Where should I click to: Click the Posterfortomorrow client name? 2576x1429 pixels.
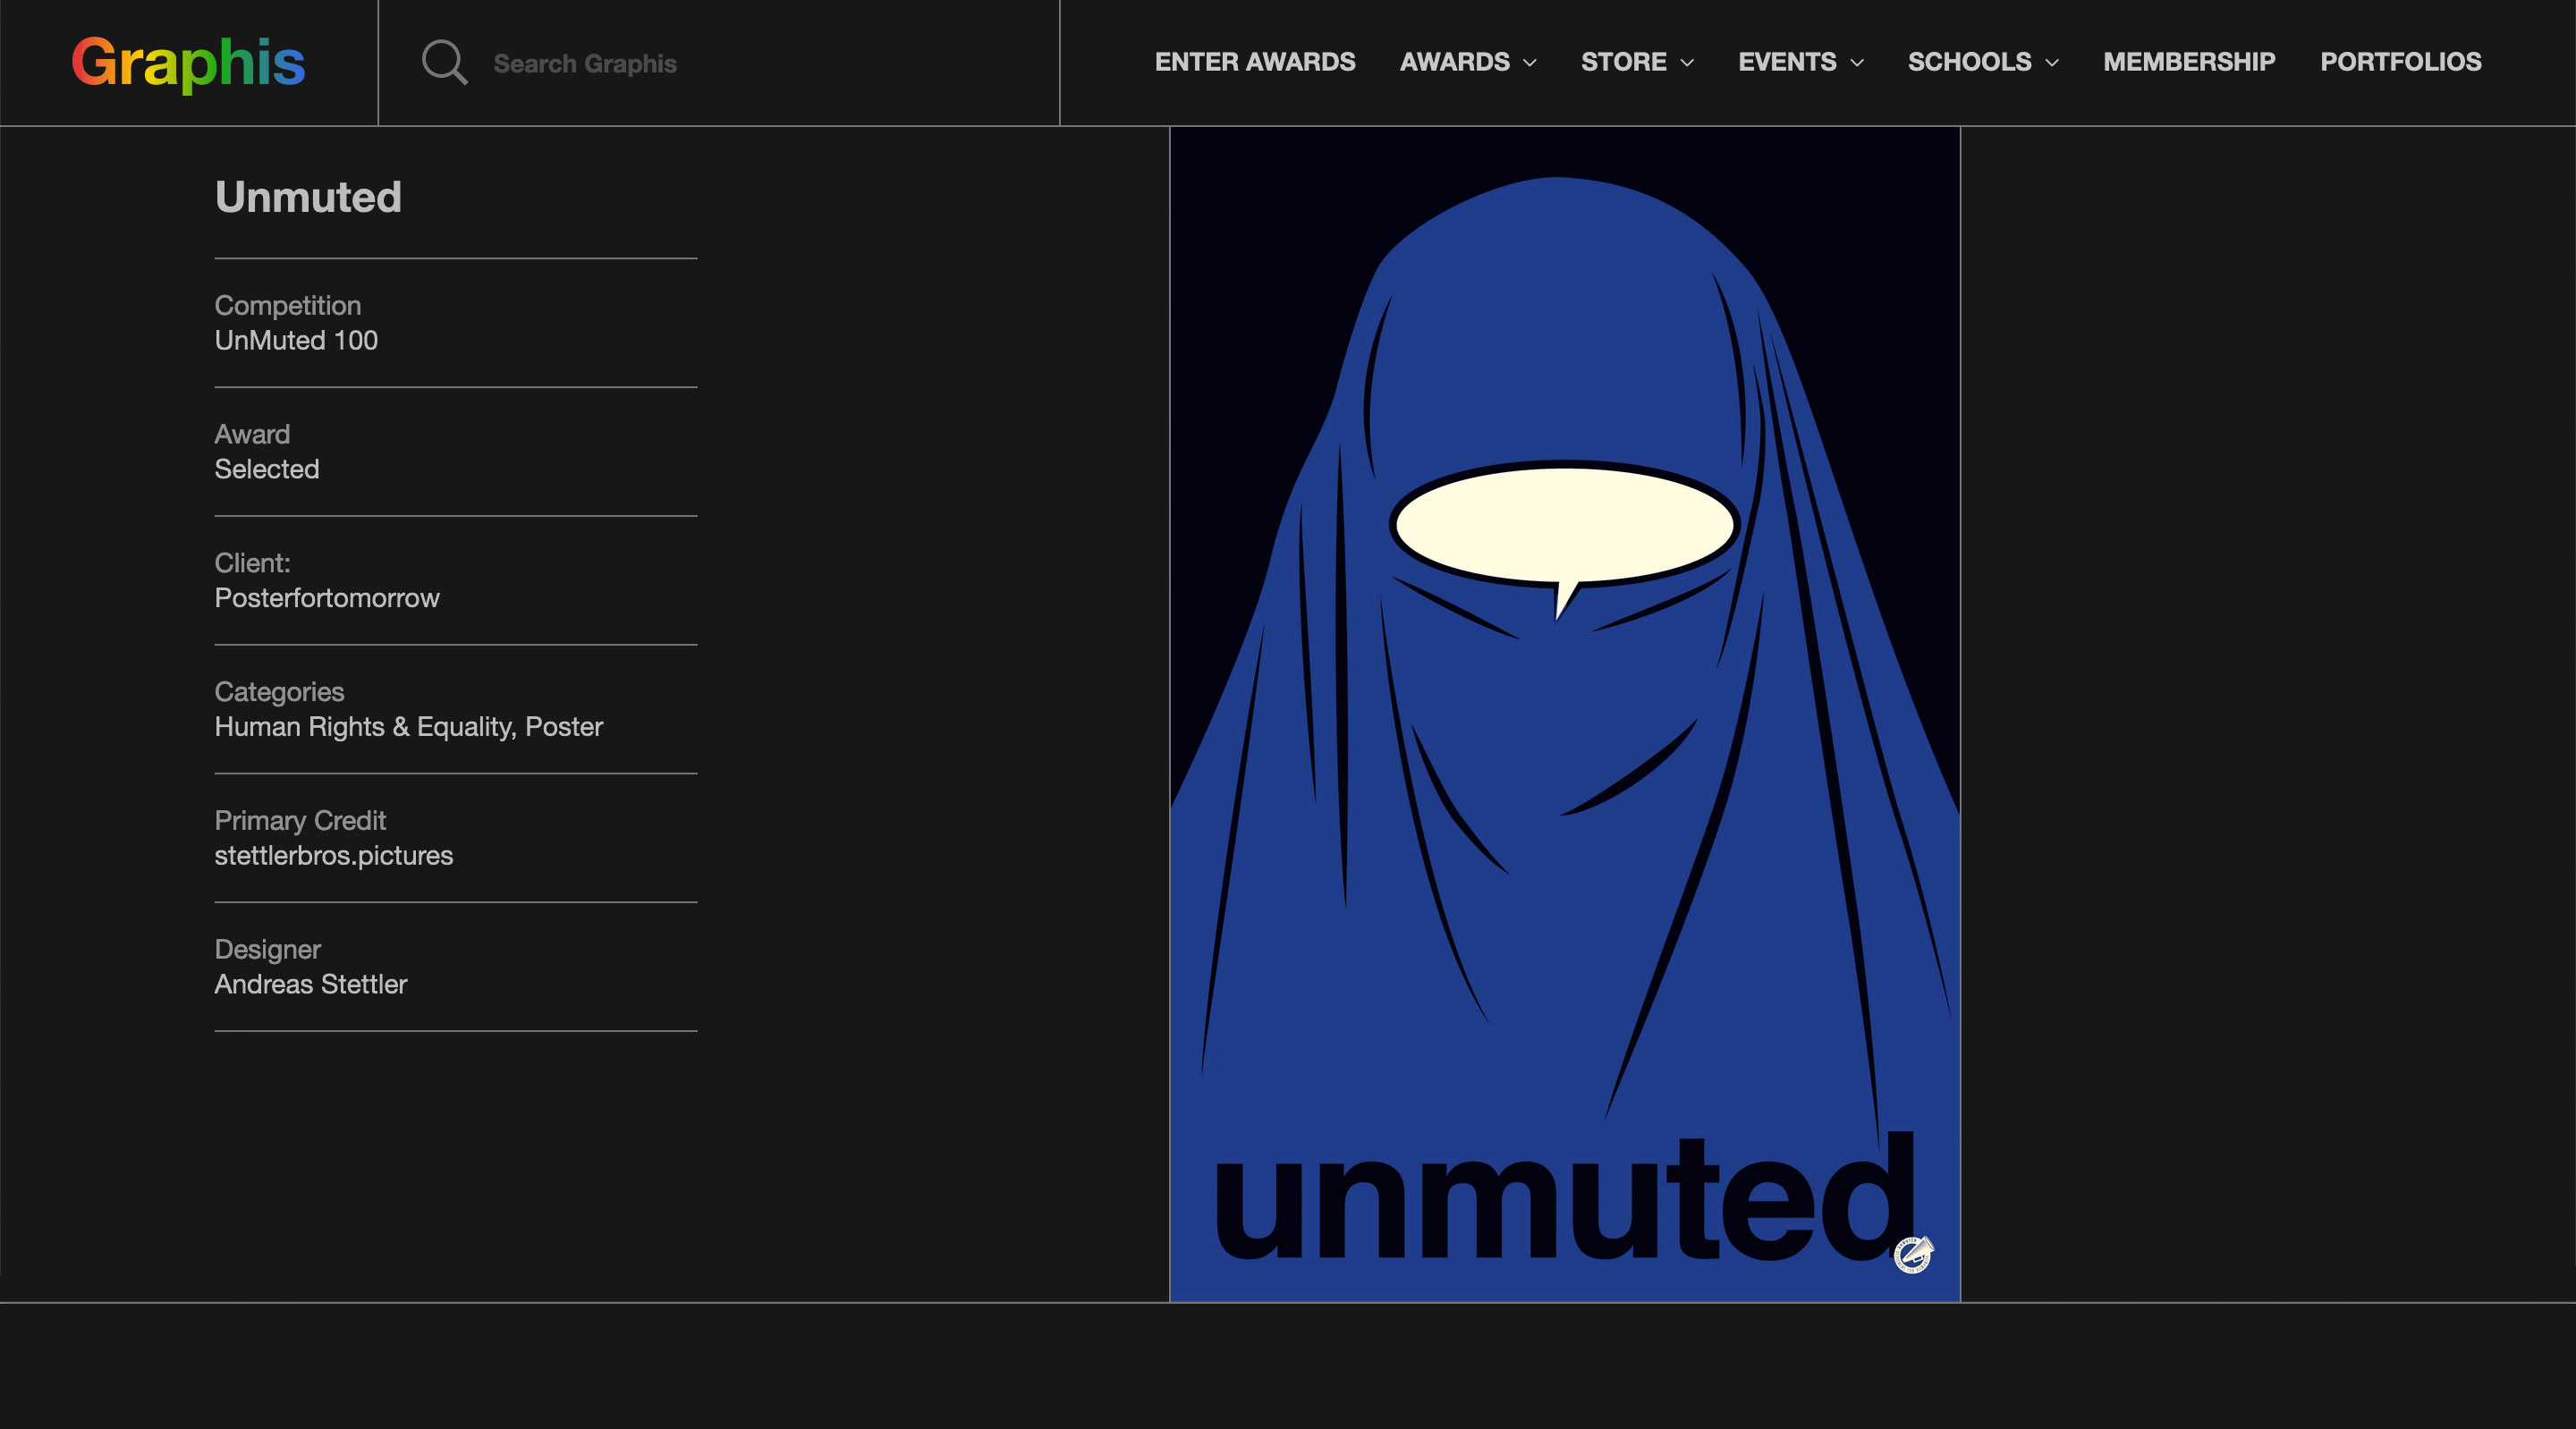pos(327,598)
